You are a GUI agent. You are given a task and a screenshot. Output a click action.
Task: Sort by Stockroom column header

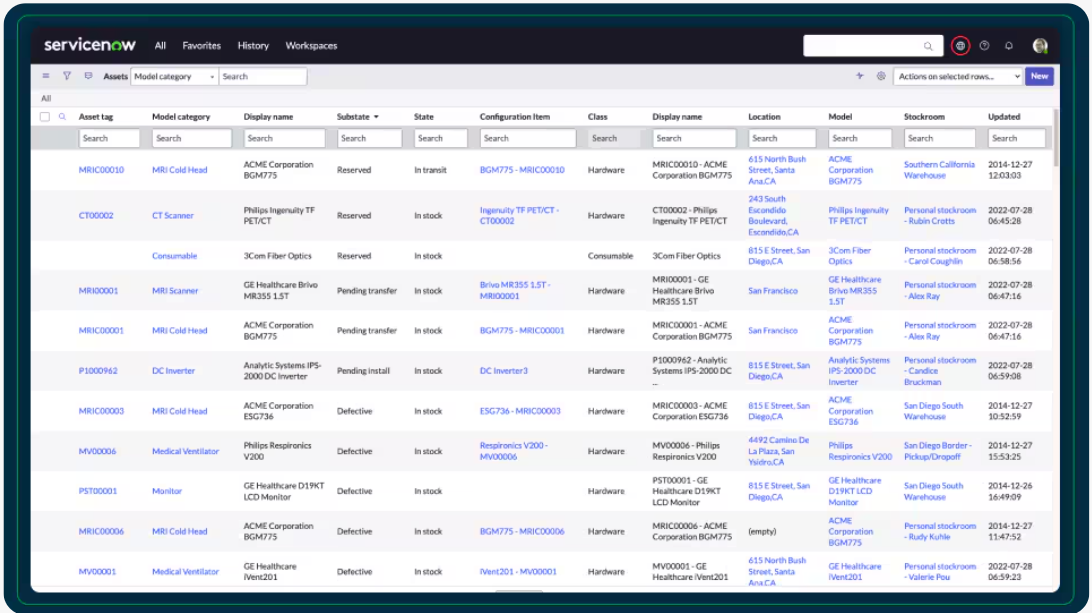click(x=924, y=117)
